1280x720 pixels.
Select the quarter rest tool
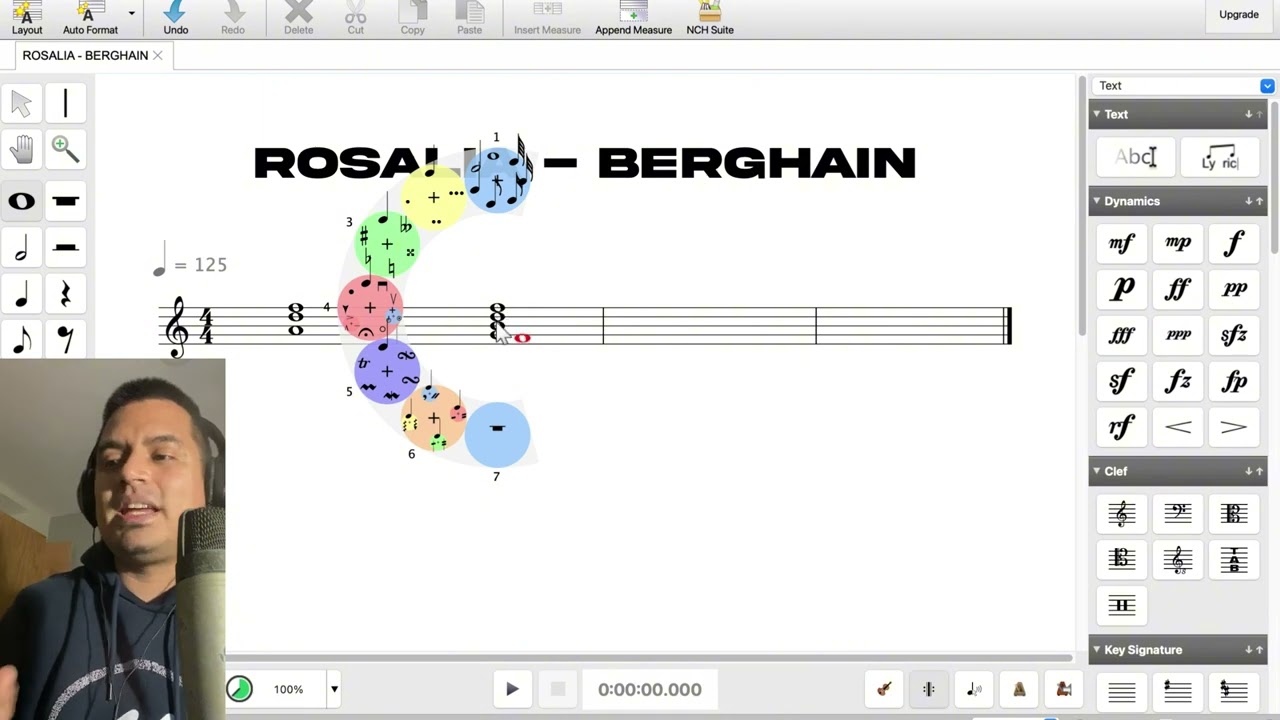pos(65,294)
